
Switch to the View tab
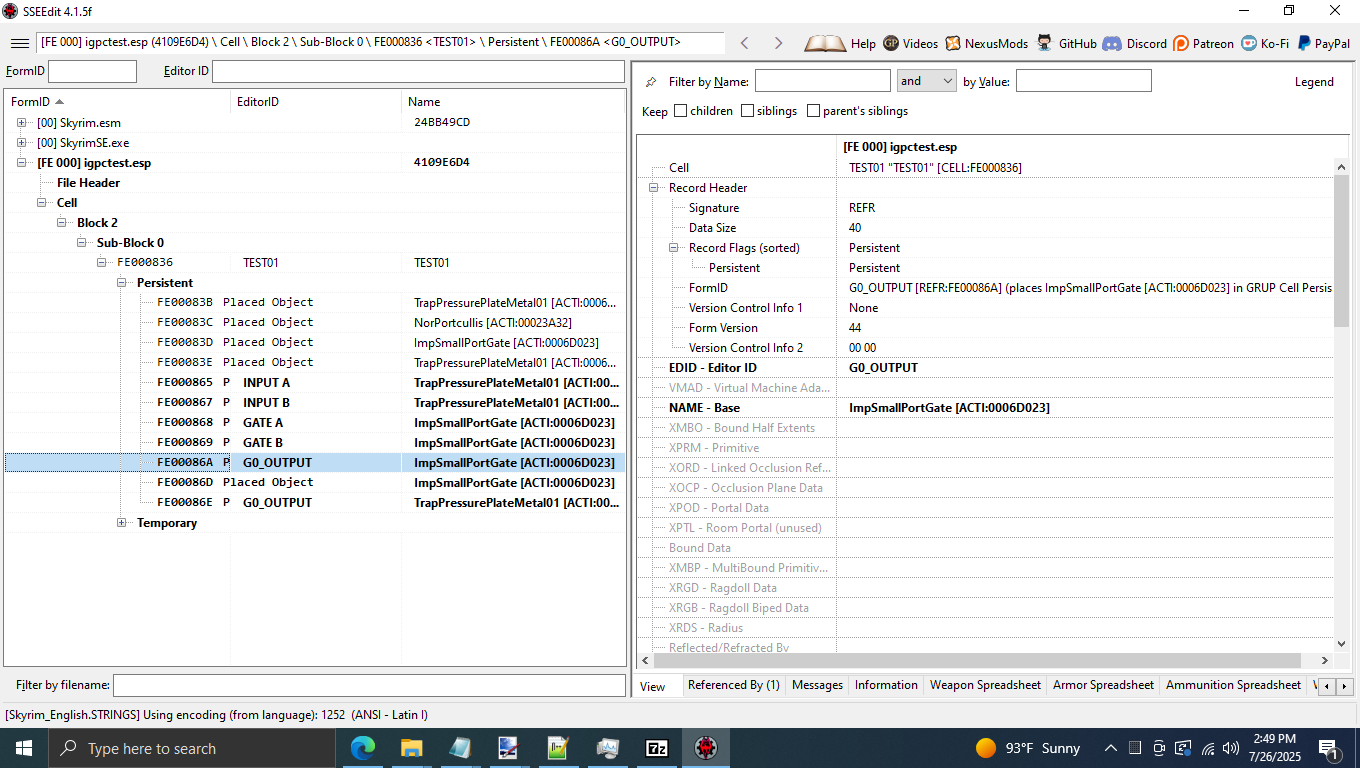pos(653,686)
